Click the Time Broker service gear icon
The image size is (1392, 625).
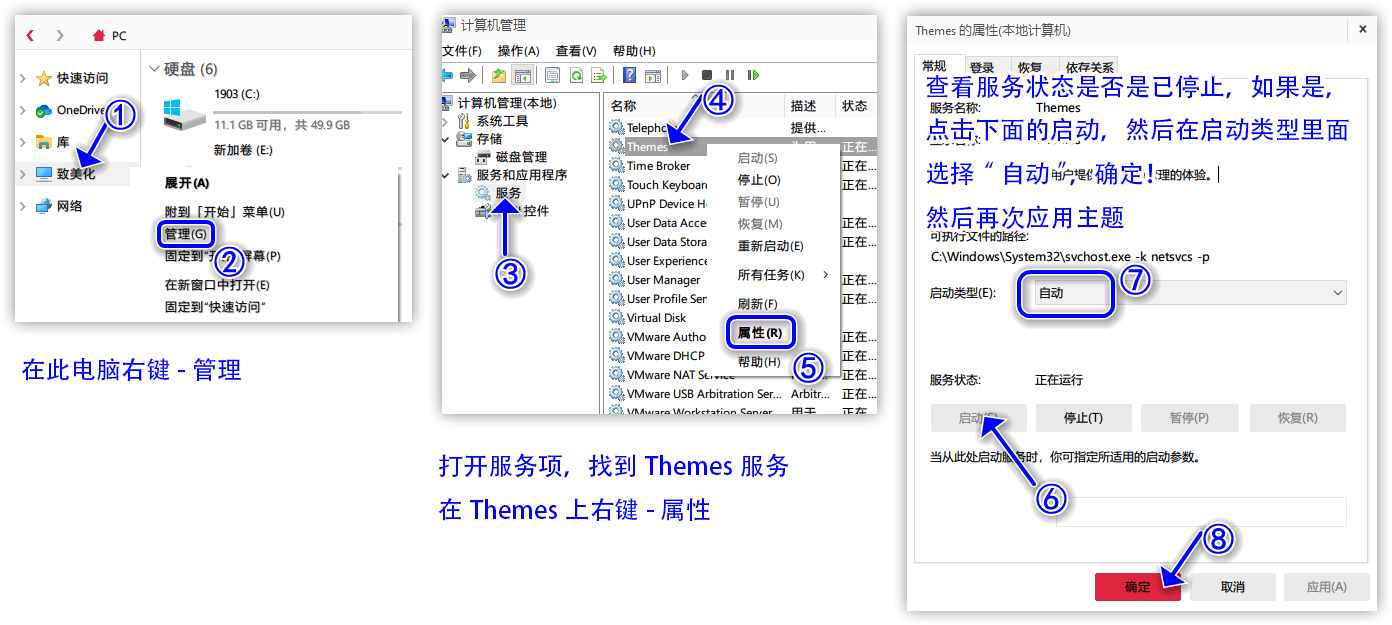coord(616,166)
